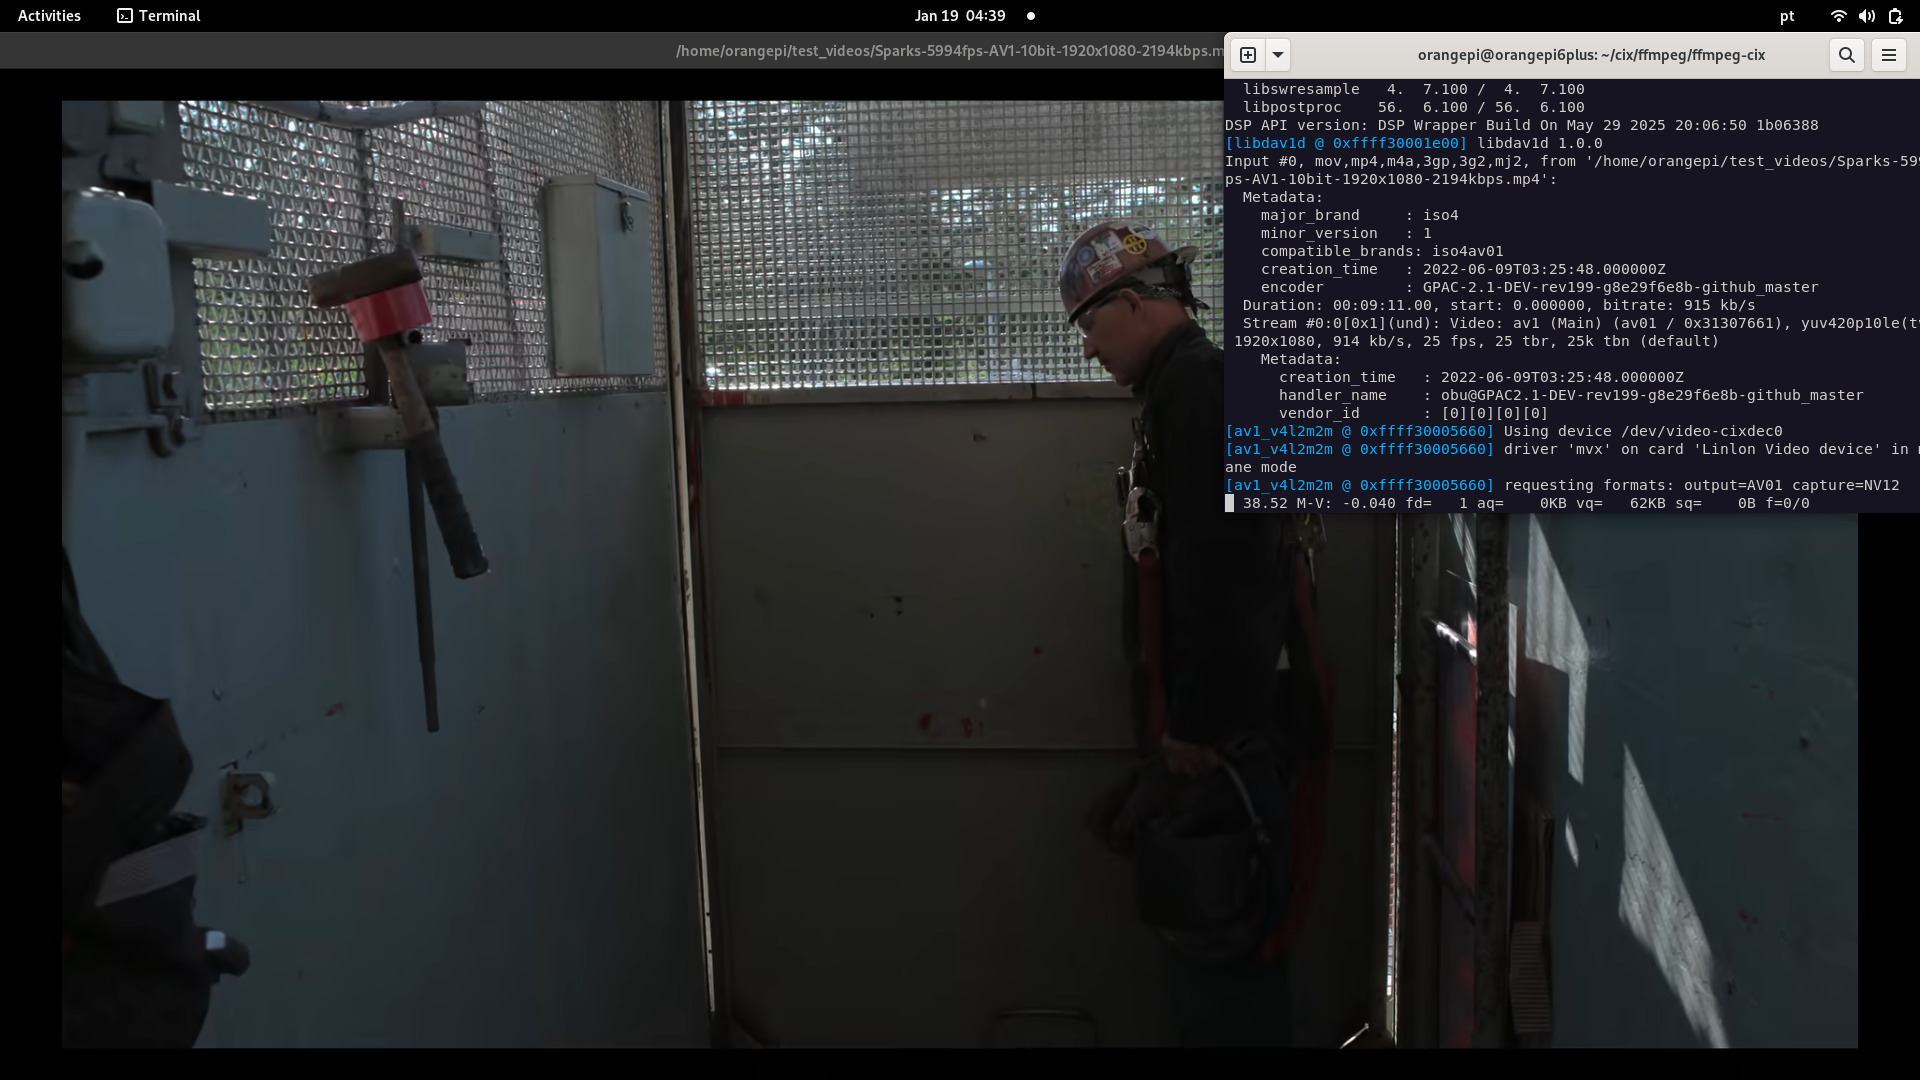Click the video playback area
This screenshot has width=1920, height=1080.
point(640,600)
